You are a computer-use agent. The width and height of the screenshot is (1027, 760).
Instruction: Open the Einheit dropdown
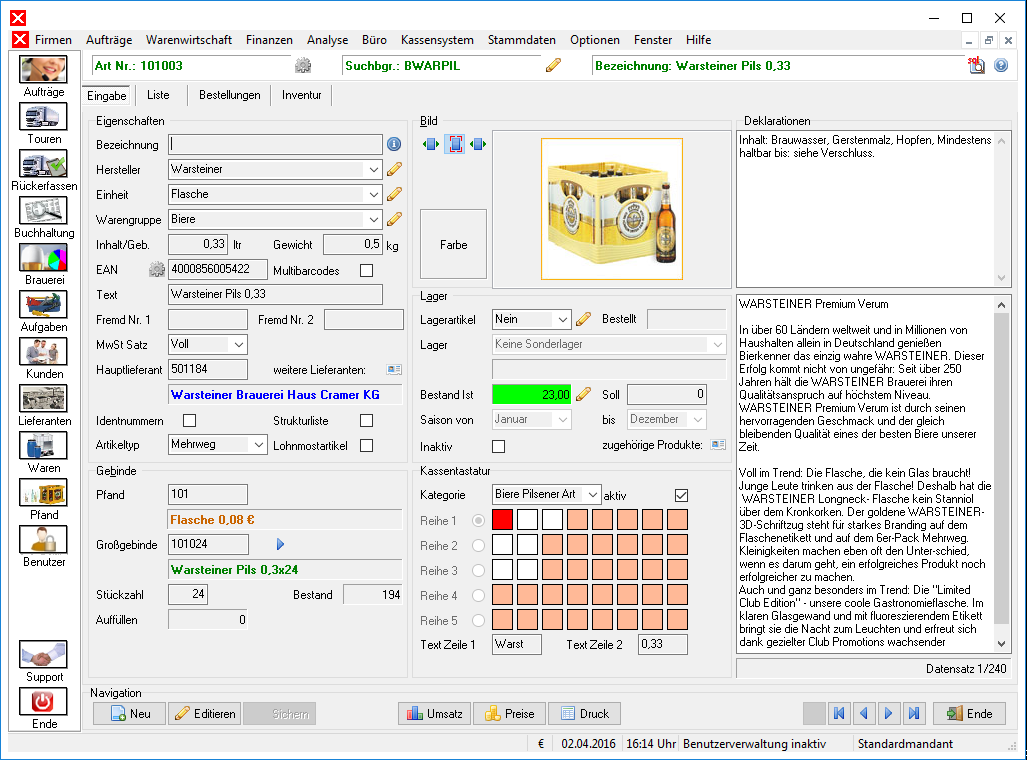click(x=373, y=194)
